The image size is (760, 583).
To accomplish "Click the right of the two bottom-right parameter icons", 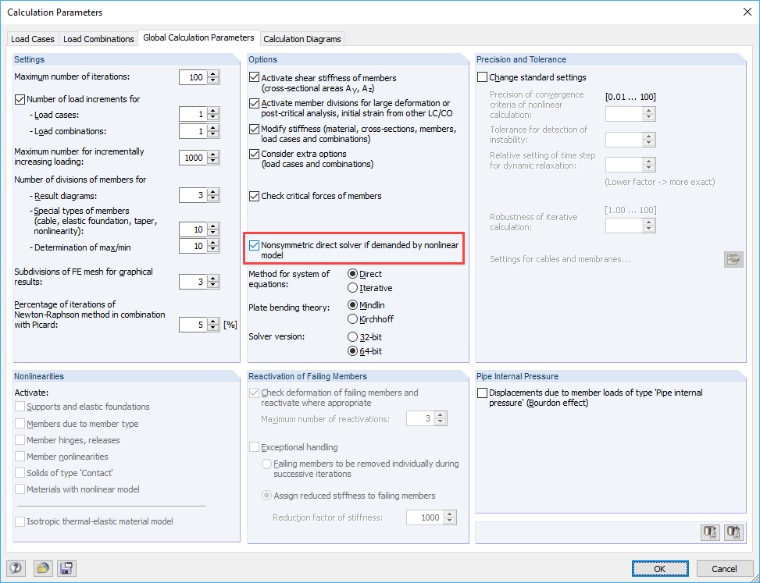I will pyautogui.click(x=734, y=532).
